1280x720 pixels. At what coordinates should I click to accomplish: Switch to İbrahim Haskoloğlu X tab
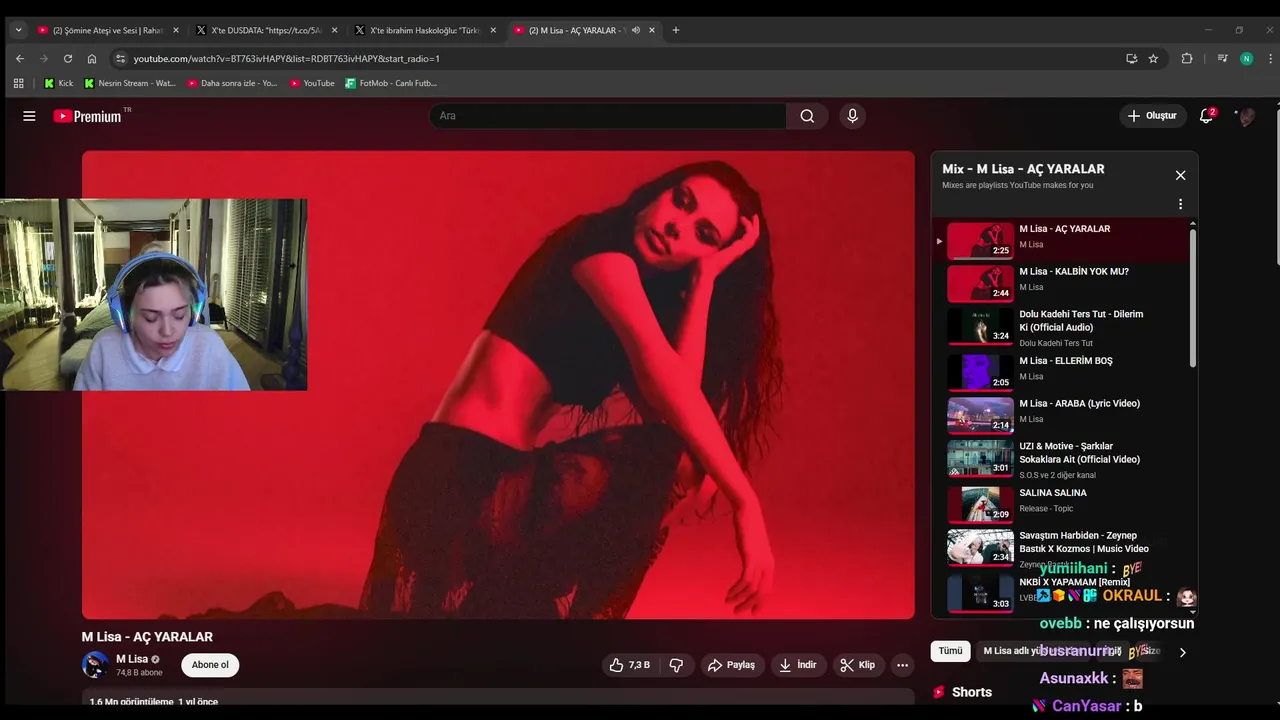tap(425, 30)
